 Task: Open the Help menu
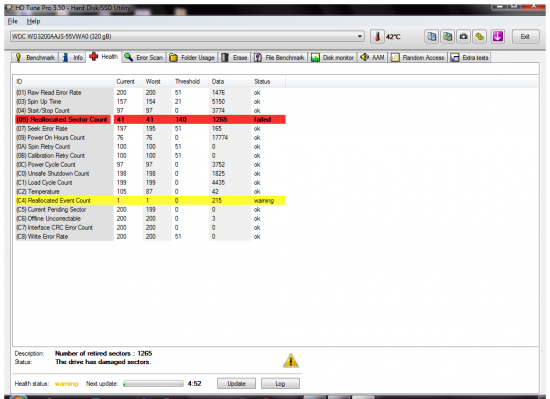pyautogui.click(x=33, y=21)
